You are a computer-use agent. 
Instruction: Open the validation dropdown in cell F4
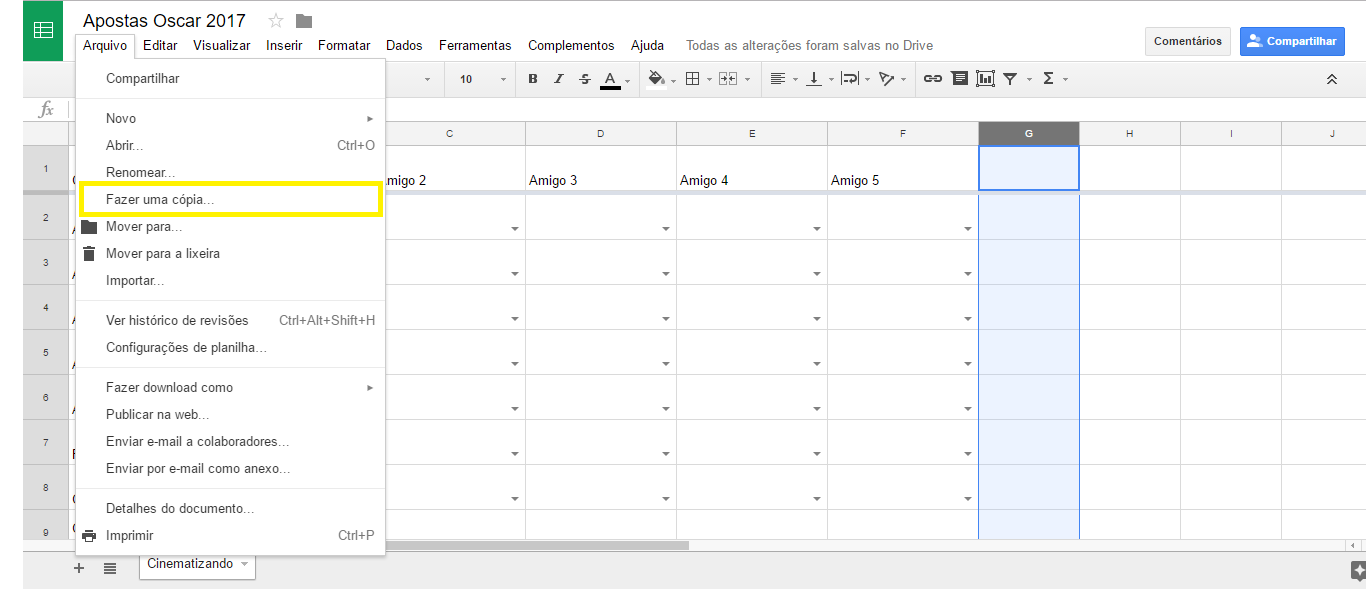click(x=968, y=319)
